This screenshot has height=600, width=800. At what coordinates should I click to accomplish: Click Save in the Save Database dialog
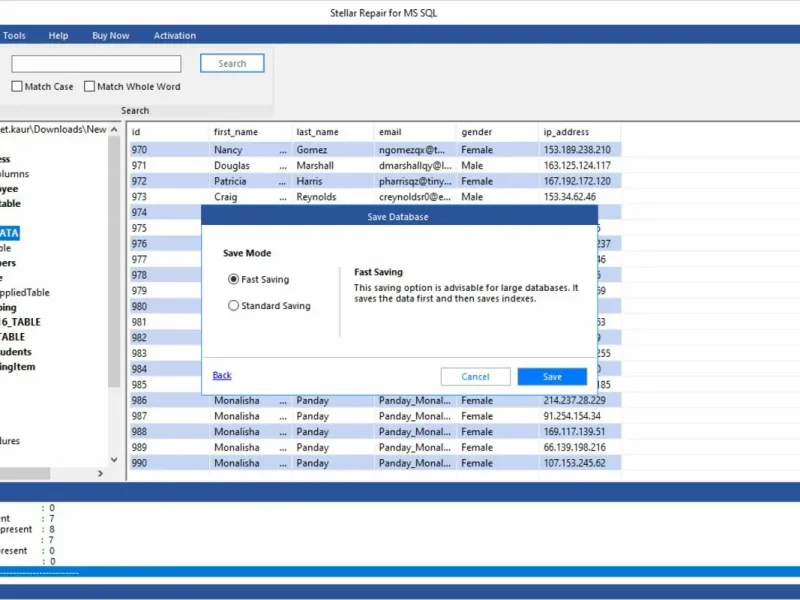(552, 377)
